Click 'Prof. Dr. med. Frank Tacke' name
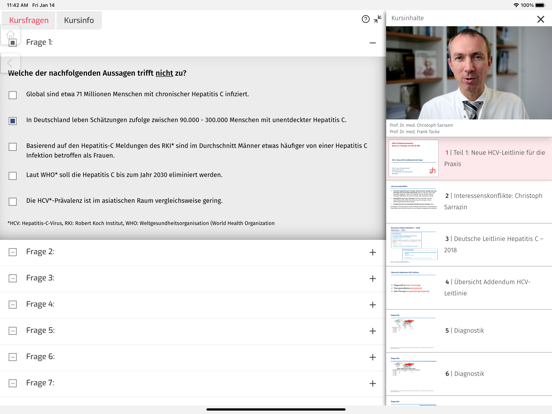The width and height of the screenshot is (552, 414). coord(415,132)
